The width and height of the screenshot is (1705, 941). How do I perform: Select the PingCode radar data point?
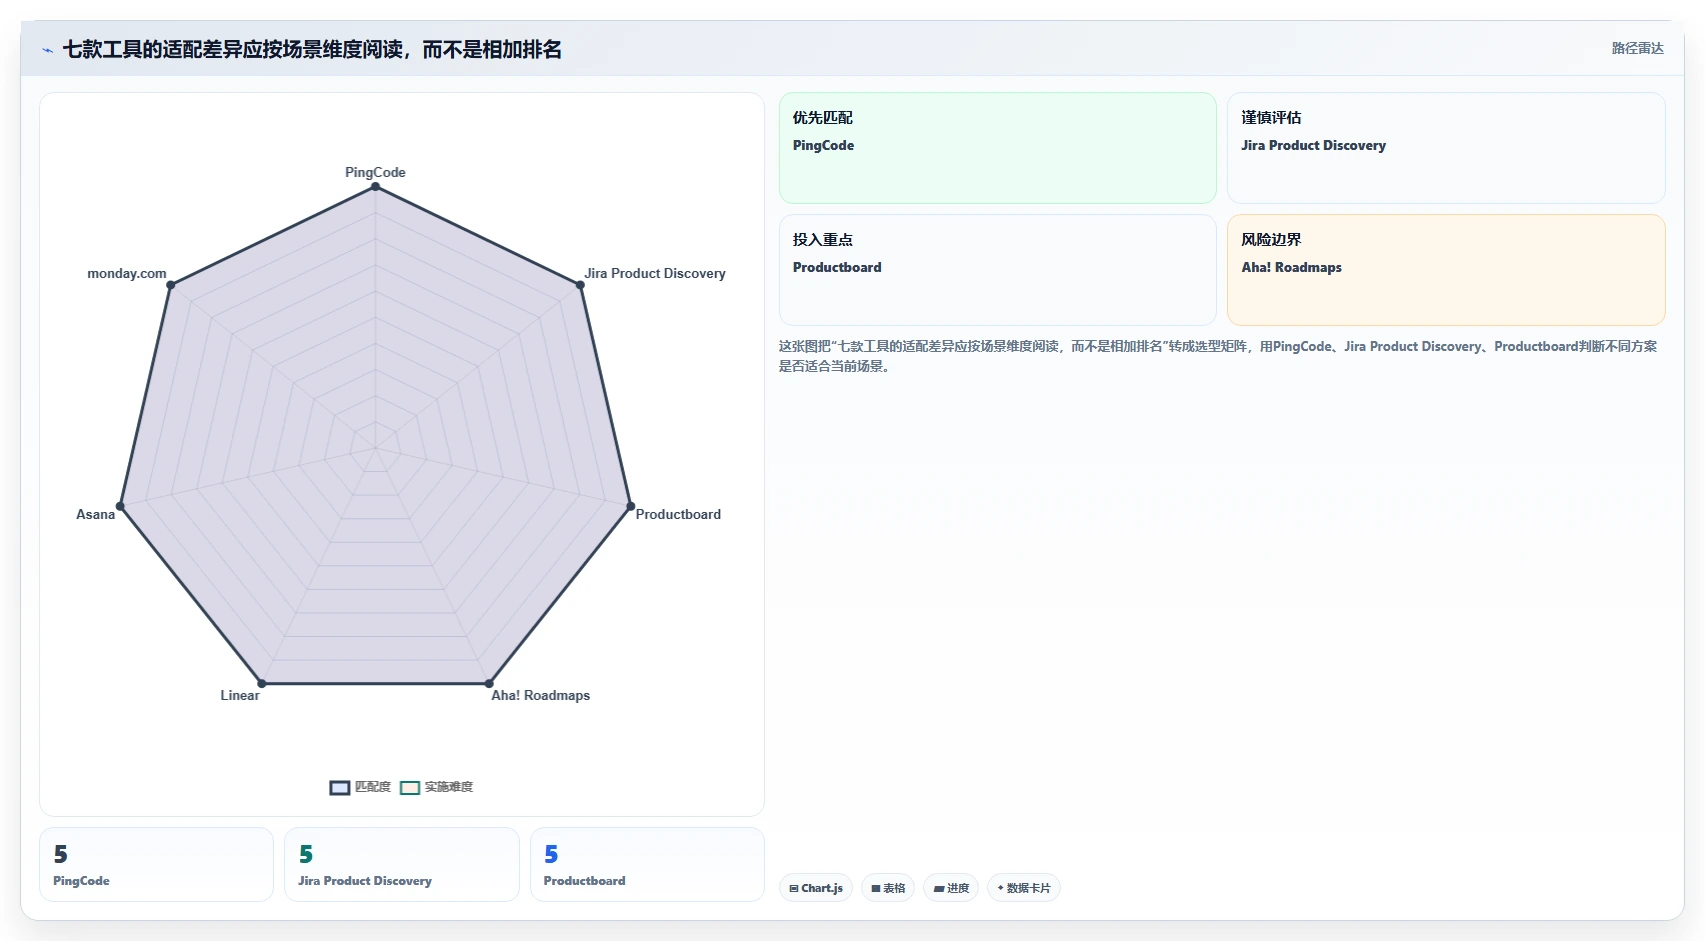(x=375, y=187)
